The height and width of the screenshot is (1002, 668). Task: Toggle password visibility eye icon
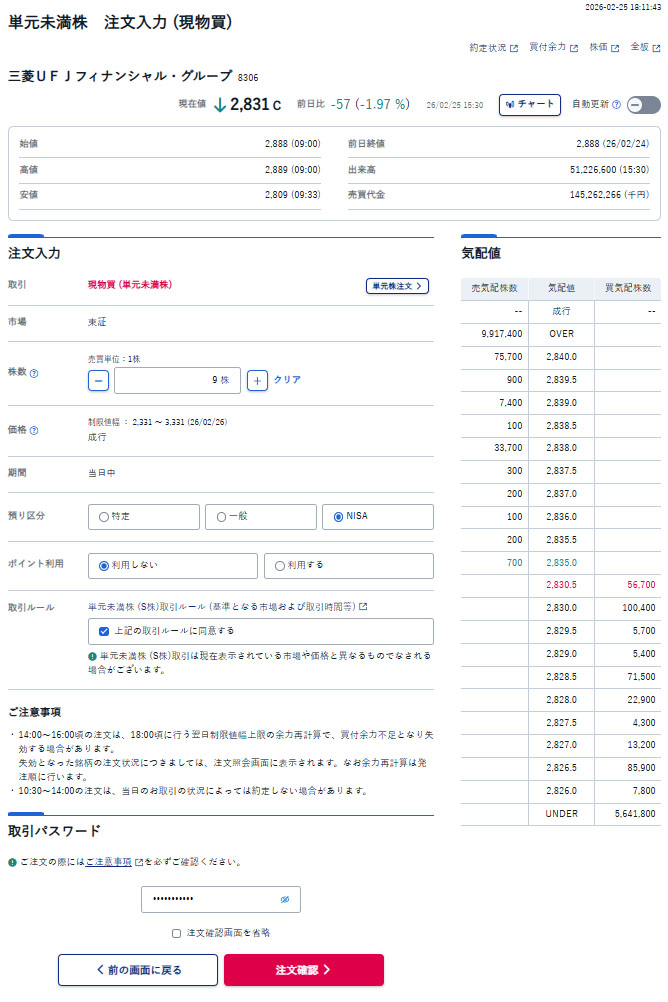point(285,900)
